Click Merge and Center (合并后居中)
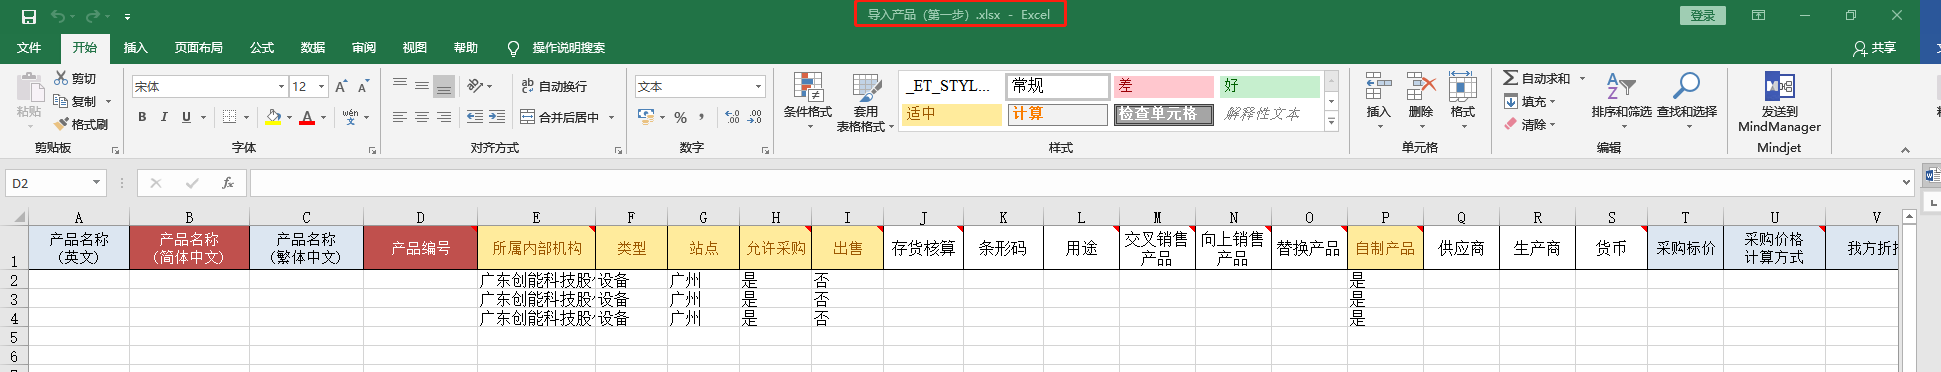 click(560, 117)
